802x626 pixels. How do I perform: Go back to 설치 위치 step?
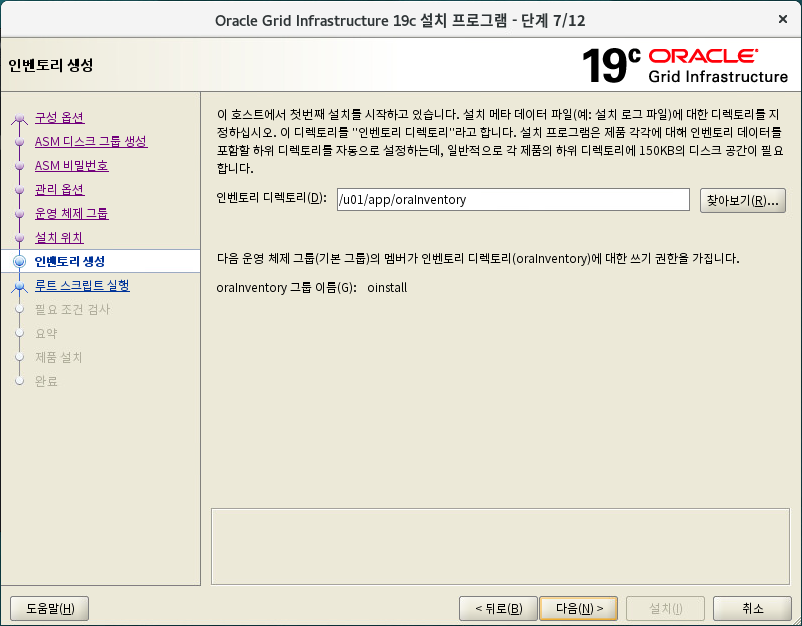coord(59,237)
